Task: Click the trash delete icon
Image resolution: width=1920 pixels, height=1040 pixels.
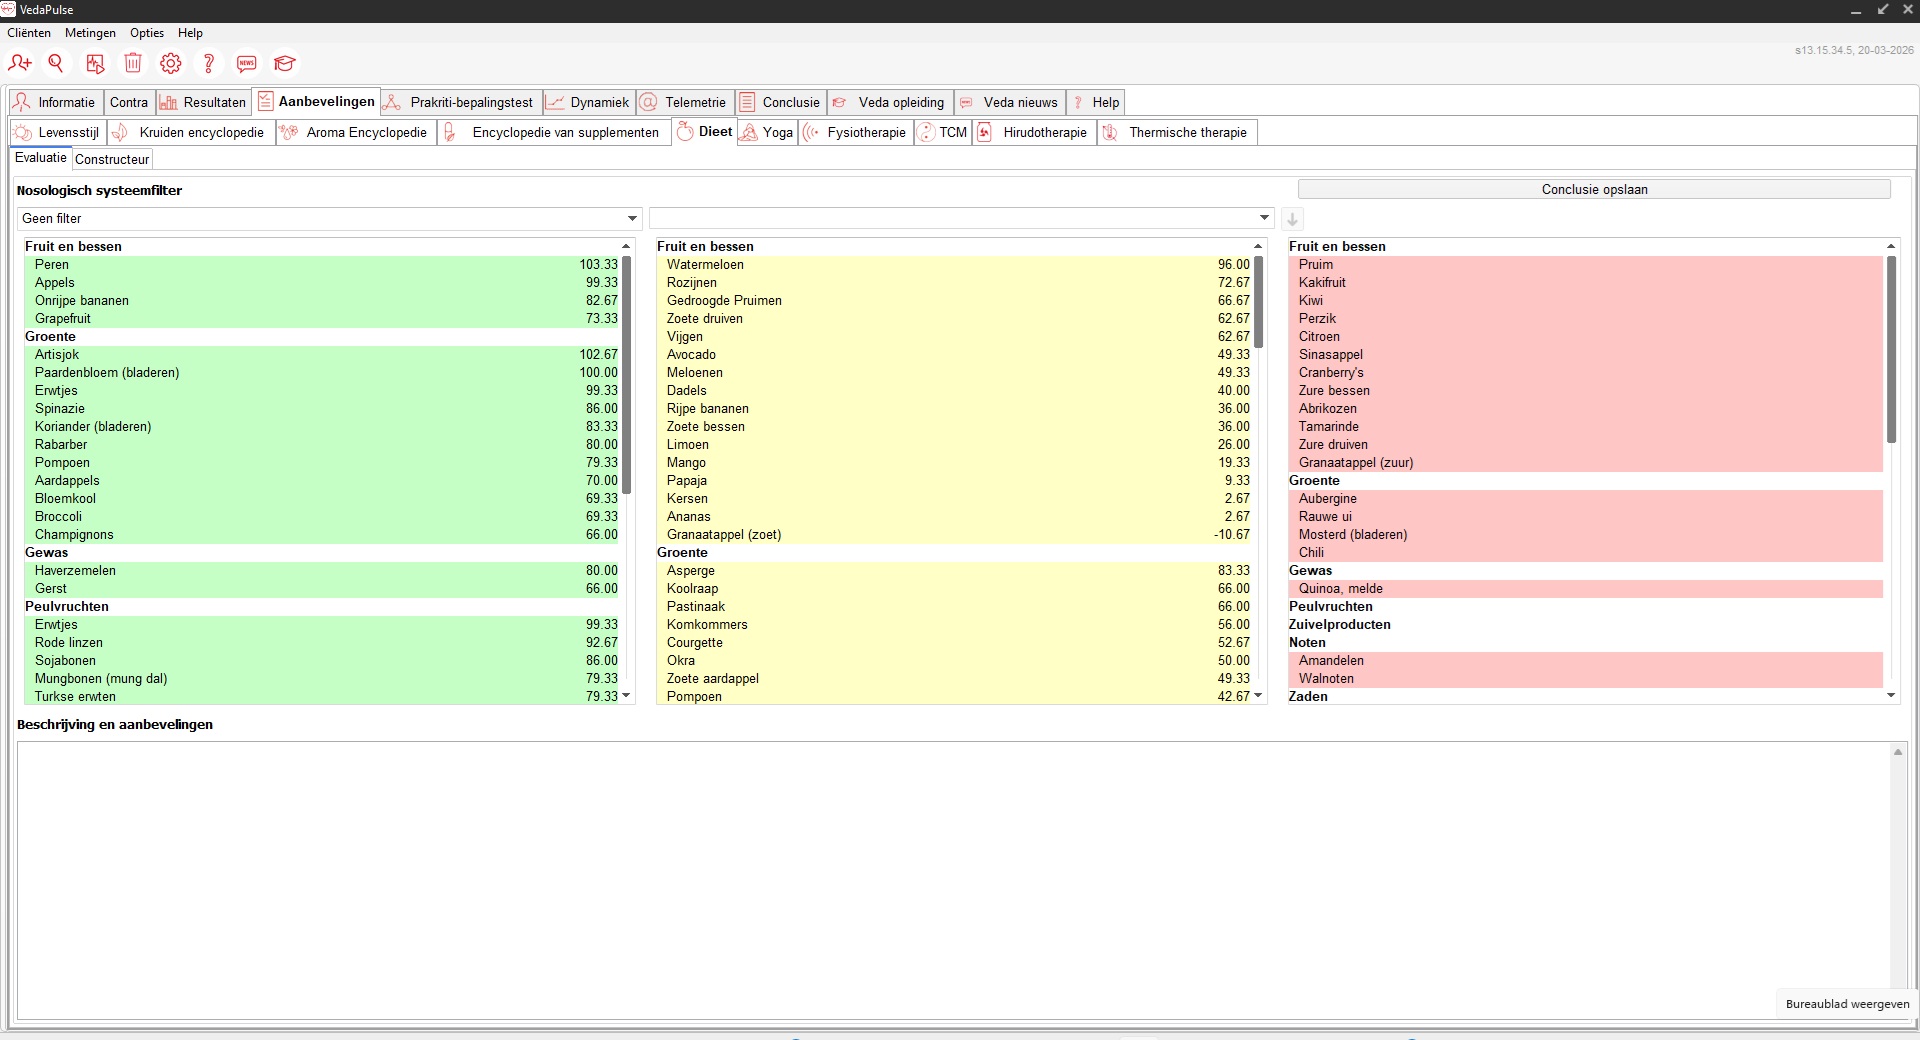Action: click(133, 64)
